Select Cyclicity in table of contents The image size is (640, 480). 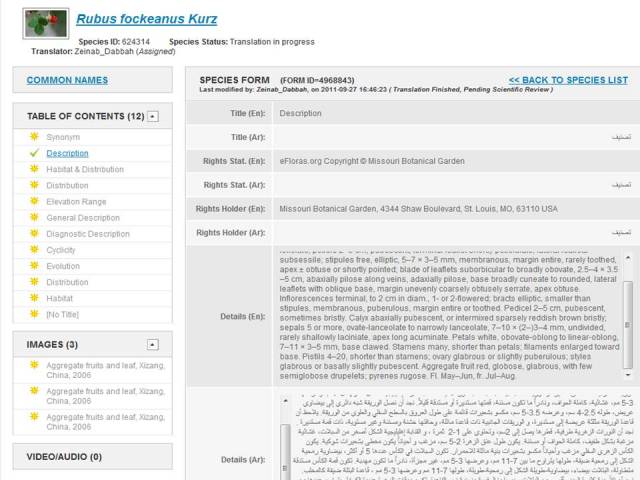tap(61, 250)
